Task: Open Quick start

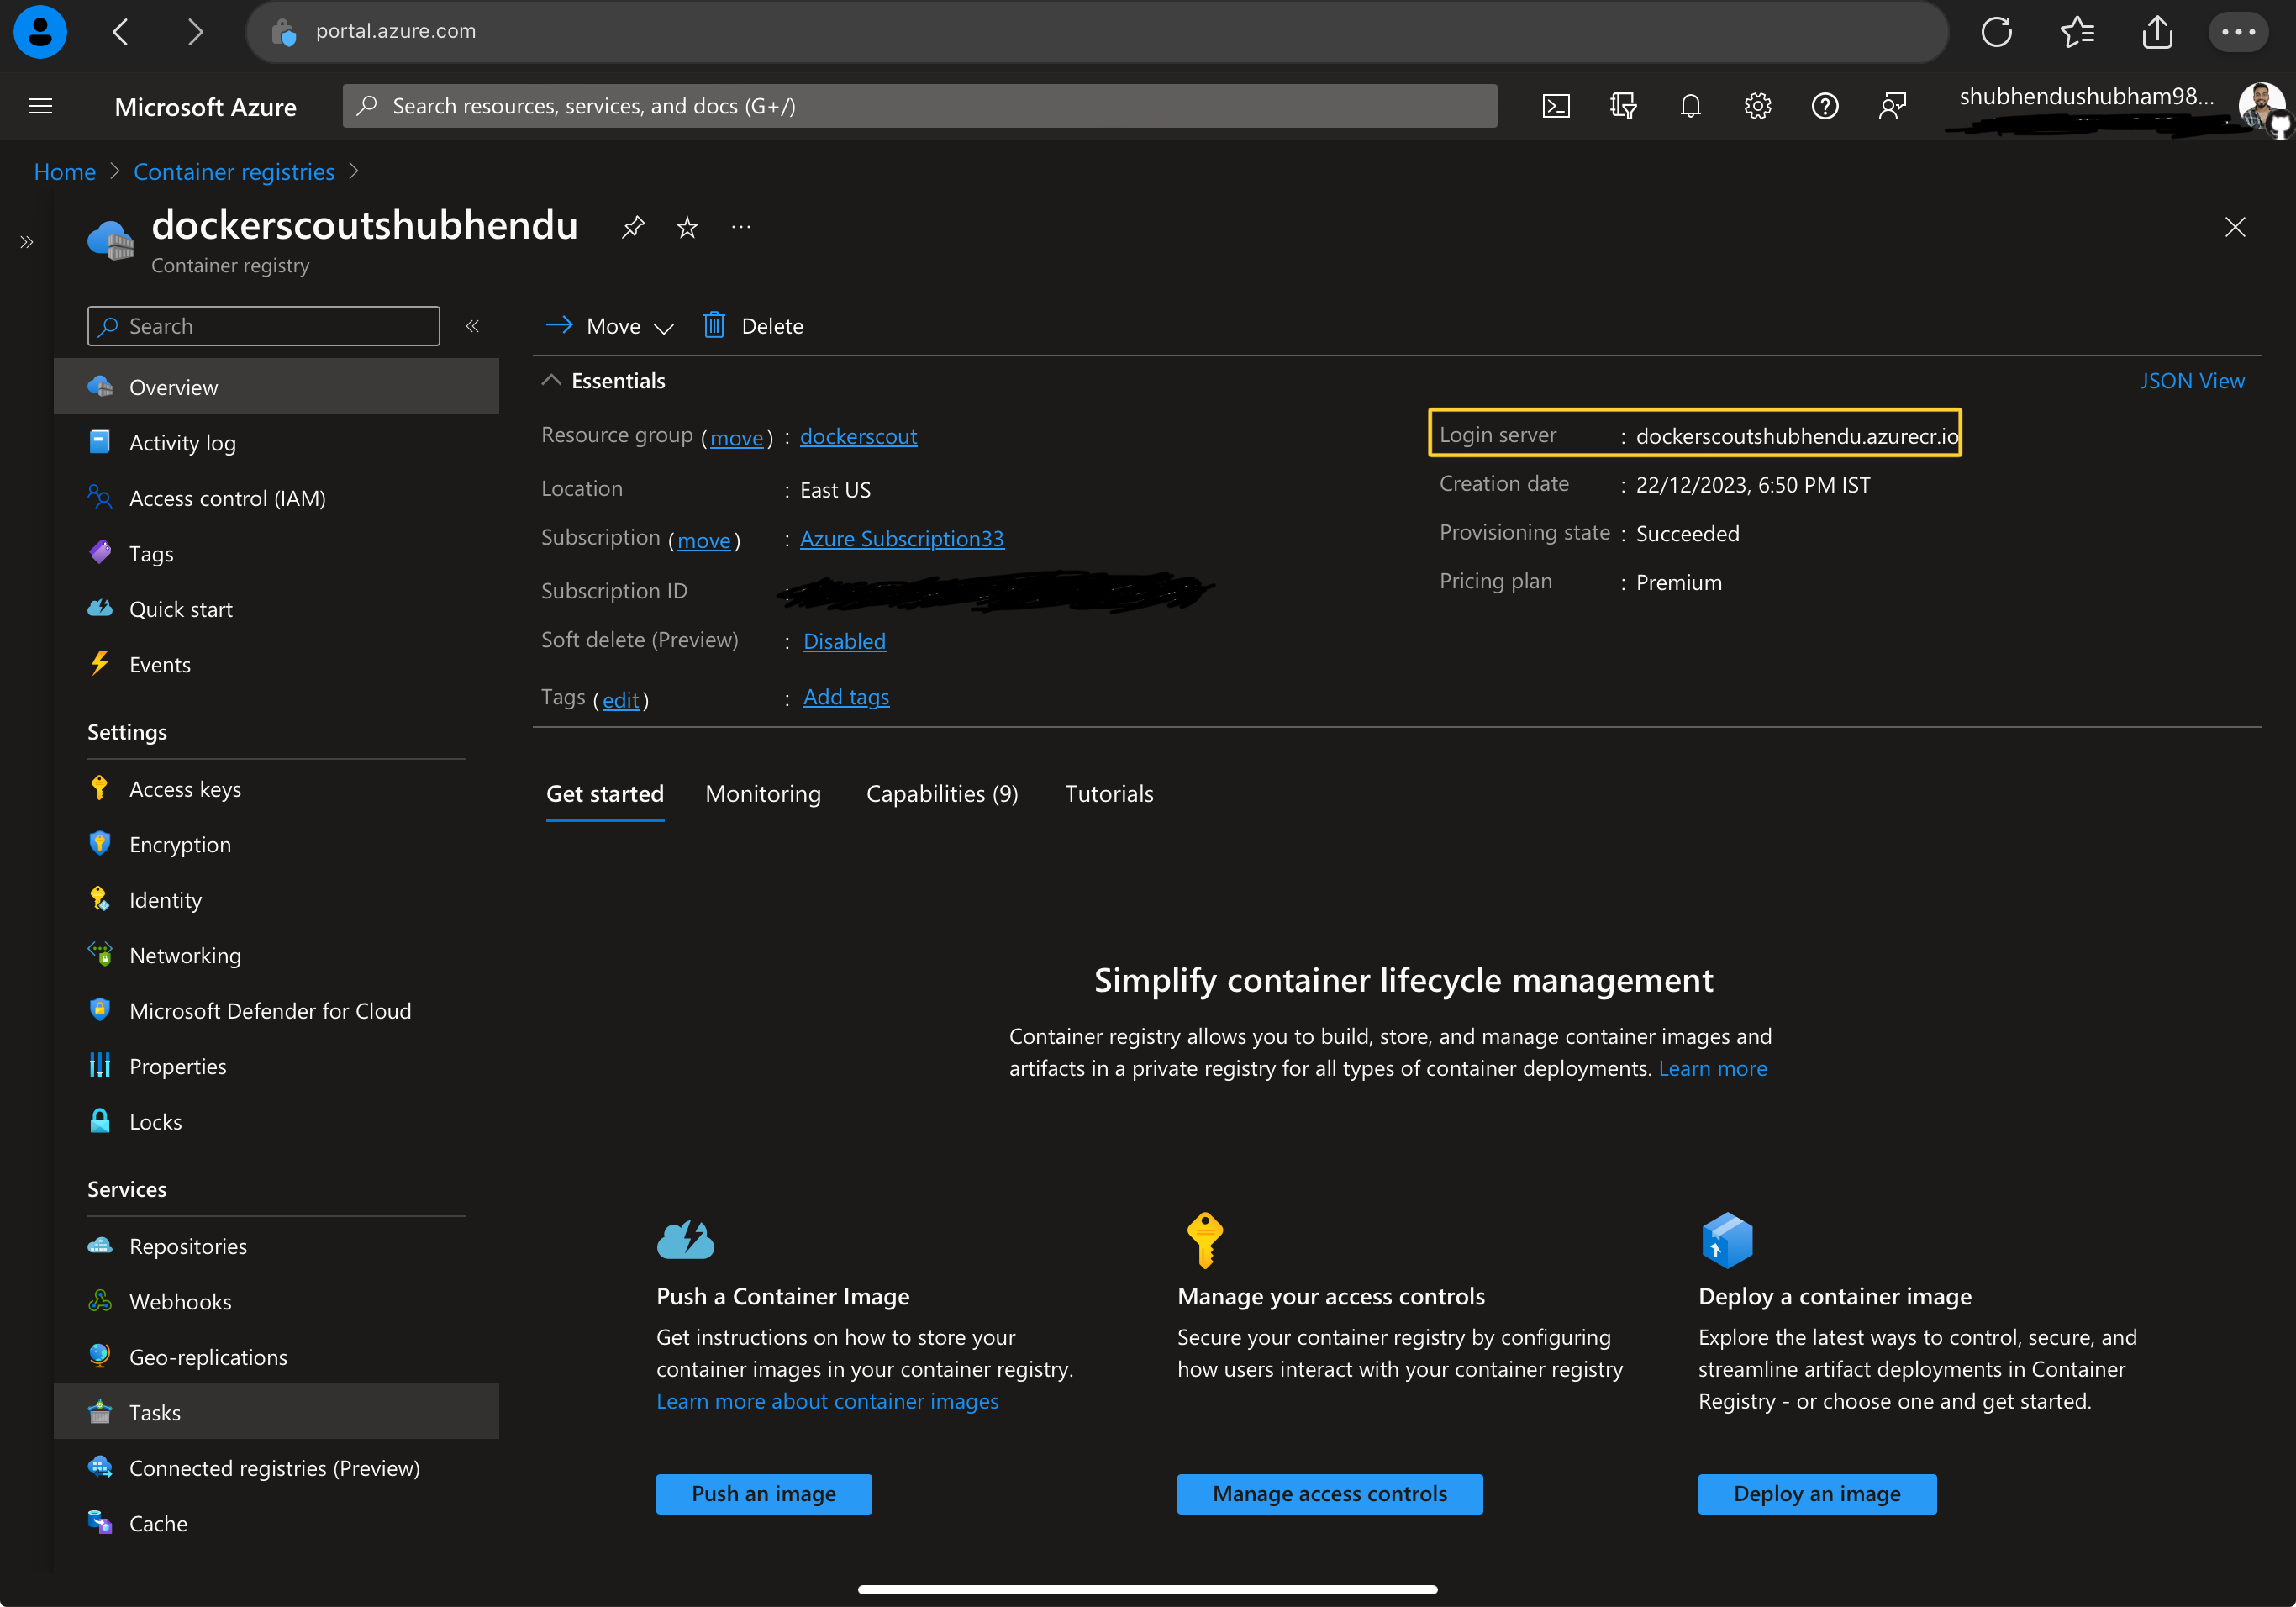Action: pos(276,609)
